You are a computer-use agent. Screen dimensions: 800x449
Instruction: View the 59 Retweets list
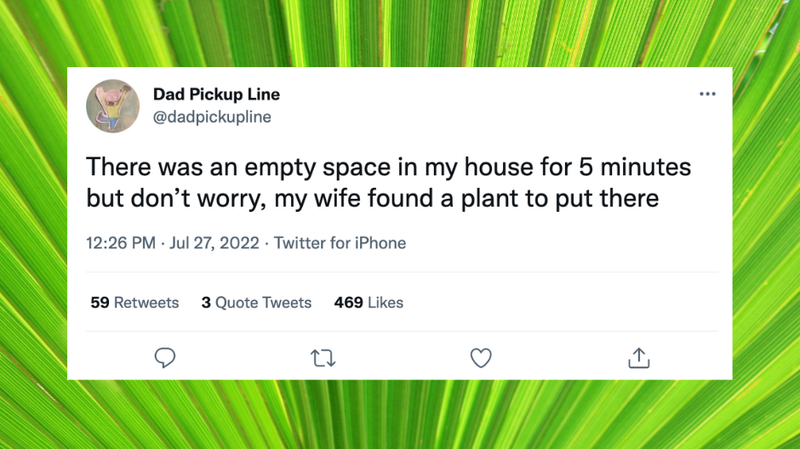134,302
